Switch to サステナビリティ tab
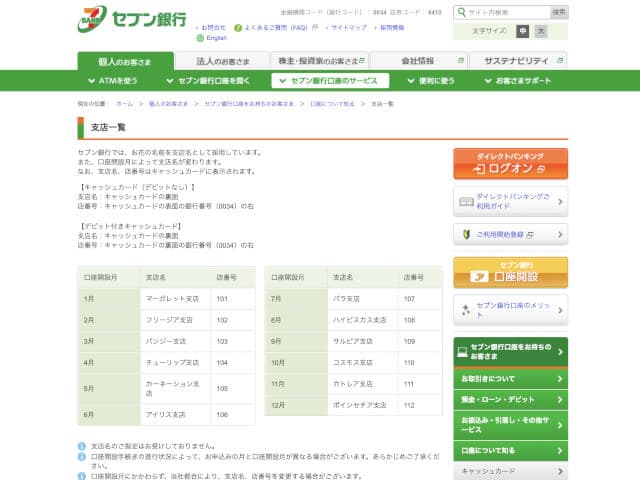 point(518,61)
